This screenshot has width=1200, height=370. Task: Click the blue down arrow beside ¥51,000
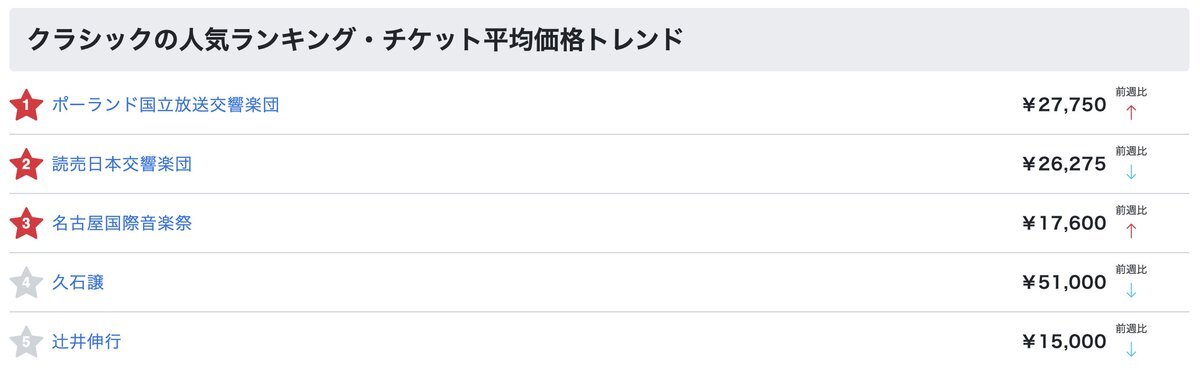coord(1131,290)
